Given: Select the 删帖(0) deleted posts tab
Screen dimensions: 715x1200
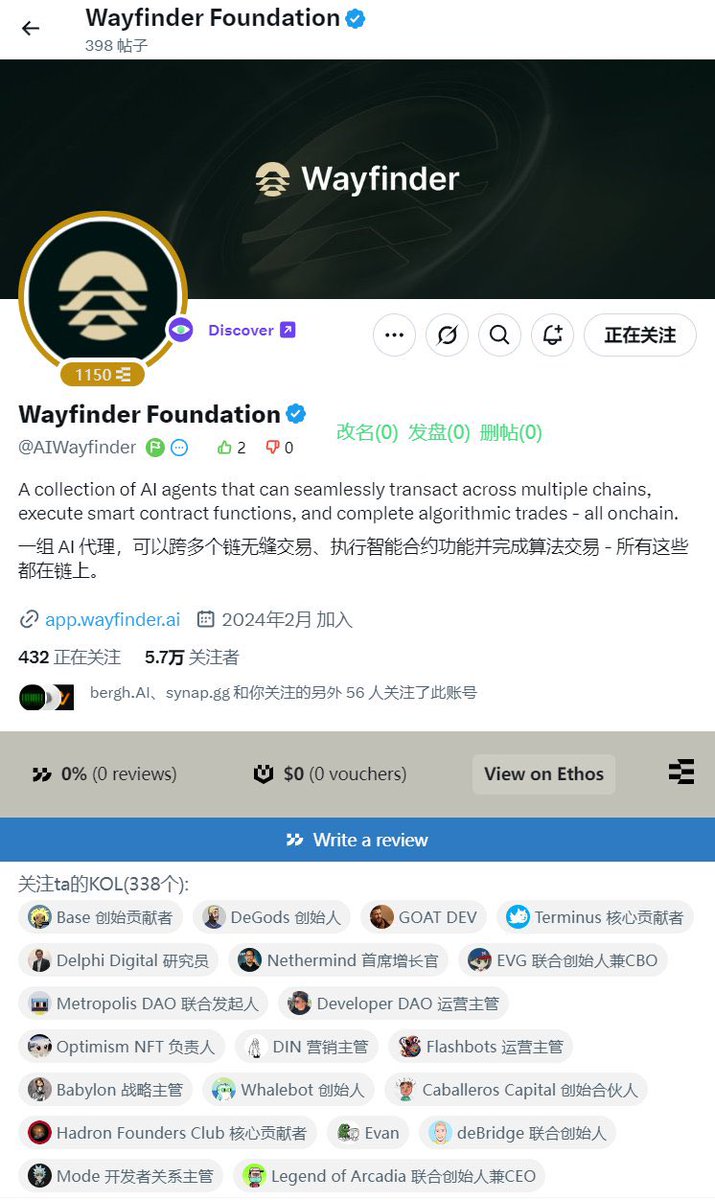Looking at the screenshot, I should pyautogui.click(x=511, y=432).
